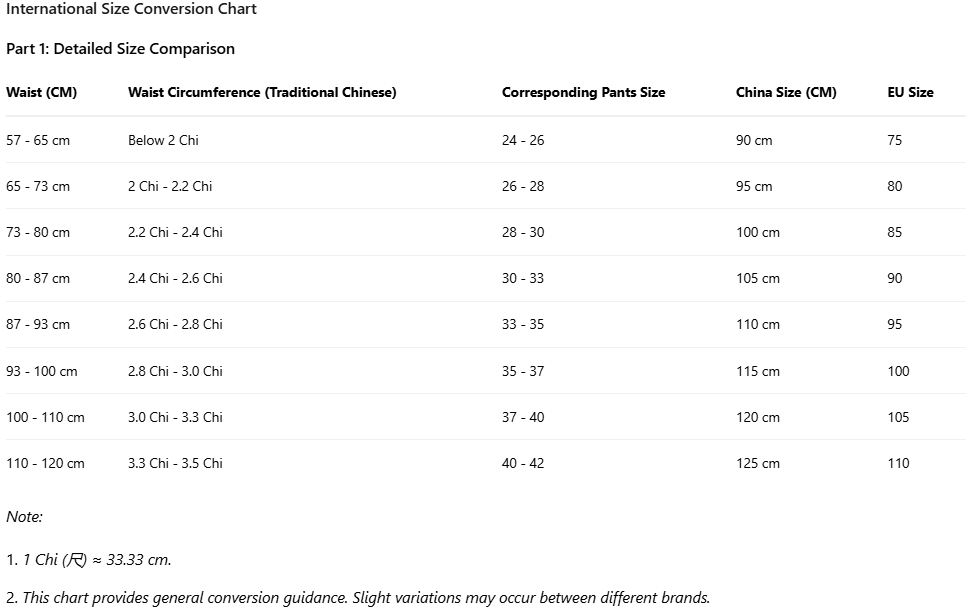Click the International Size Conversion Chart title
The width and height of the screenshot is (969, 616).
[131, 9]
